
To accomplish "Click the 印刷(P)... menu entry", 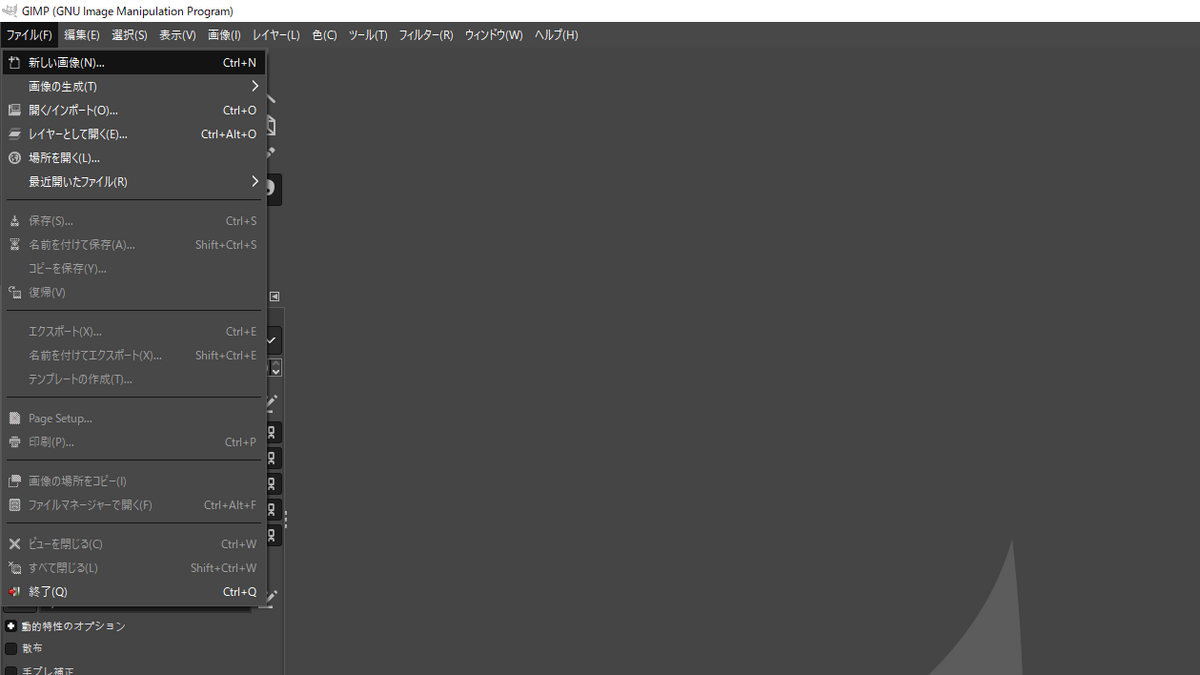I will [x=134, y=442].
